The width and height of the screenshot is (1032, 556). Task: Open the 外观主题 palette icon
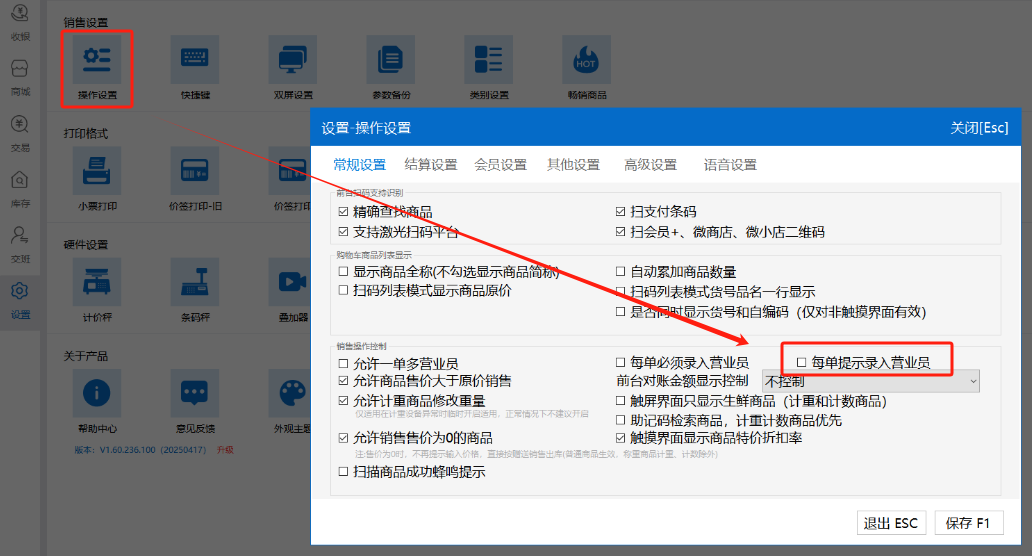(x=290, y=393)
